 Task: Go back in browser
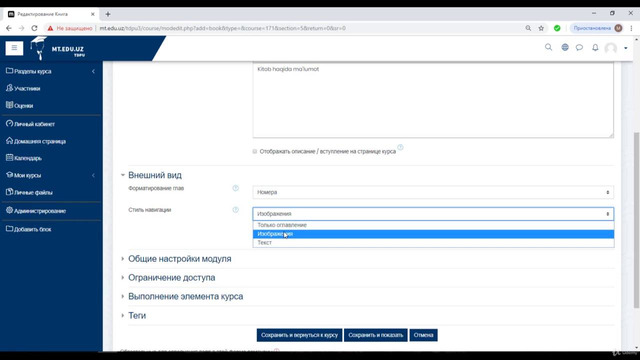[x=9, y=28]
